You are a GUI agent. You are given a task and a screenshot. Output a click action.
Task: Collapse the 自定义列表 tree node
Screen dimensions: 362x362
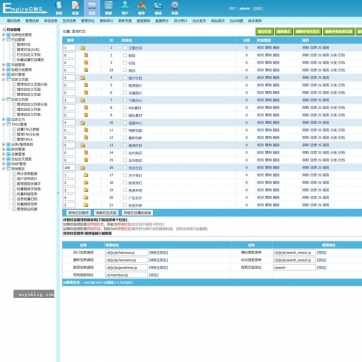(x=4, y=99)
